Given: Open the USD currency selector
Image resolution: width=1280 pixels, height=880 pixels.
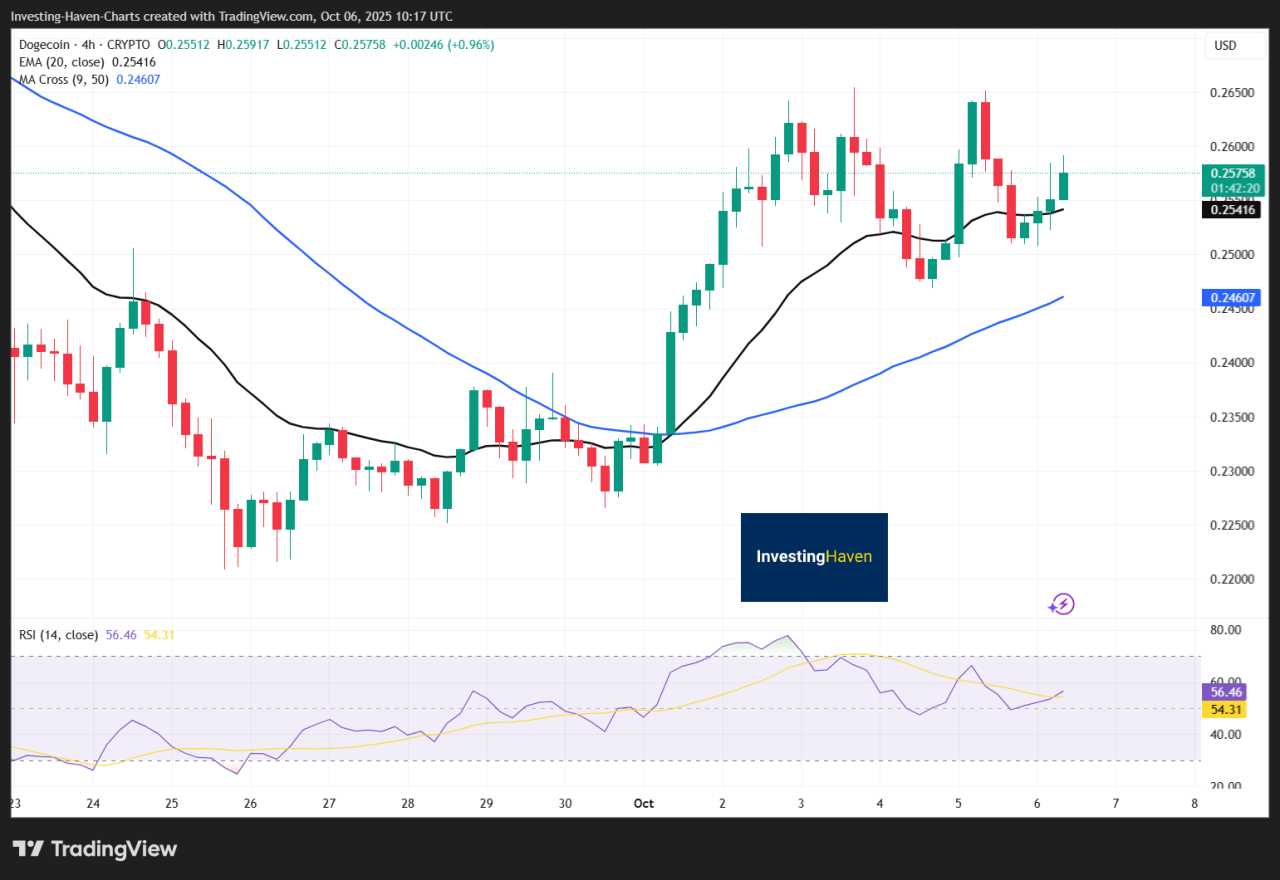Looking at the screenshot, I should pos(1225,45).
